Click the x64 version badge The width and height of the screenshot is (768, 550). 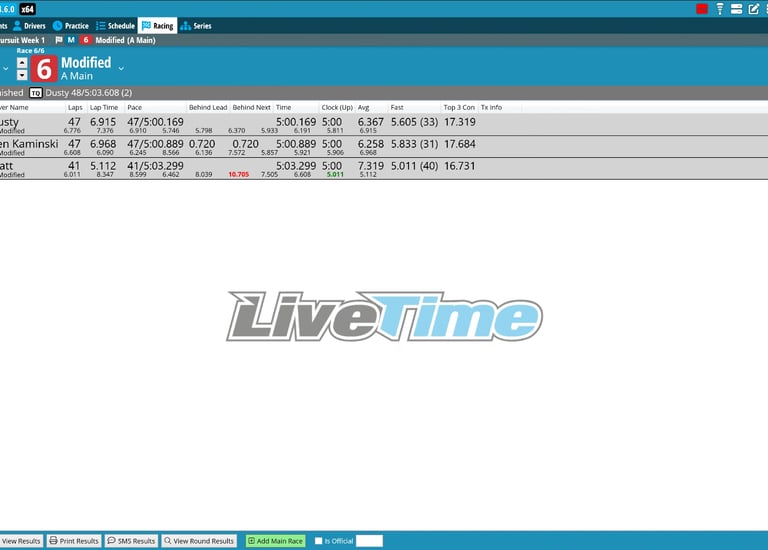click(x=27, y=9)
